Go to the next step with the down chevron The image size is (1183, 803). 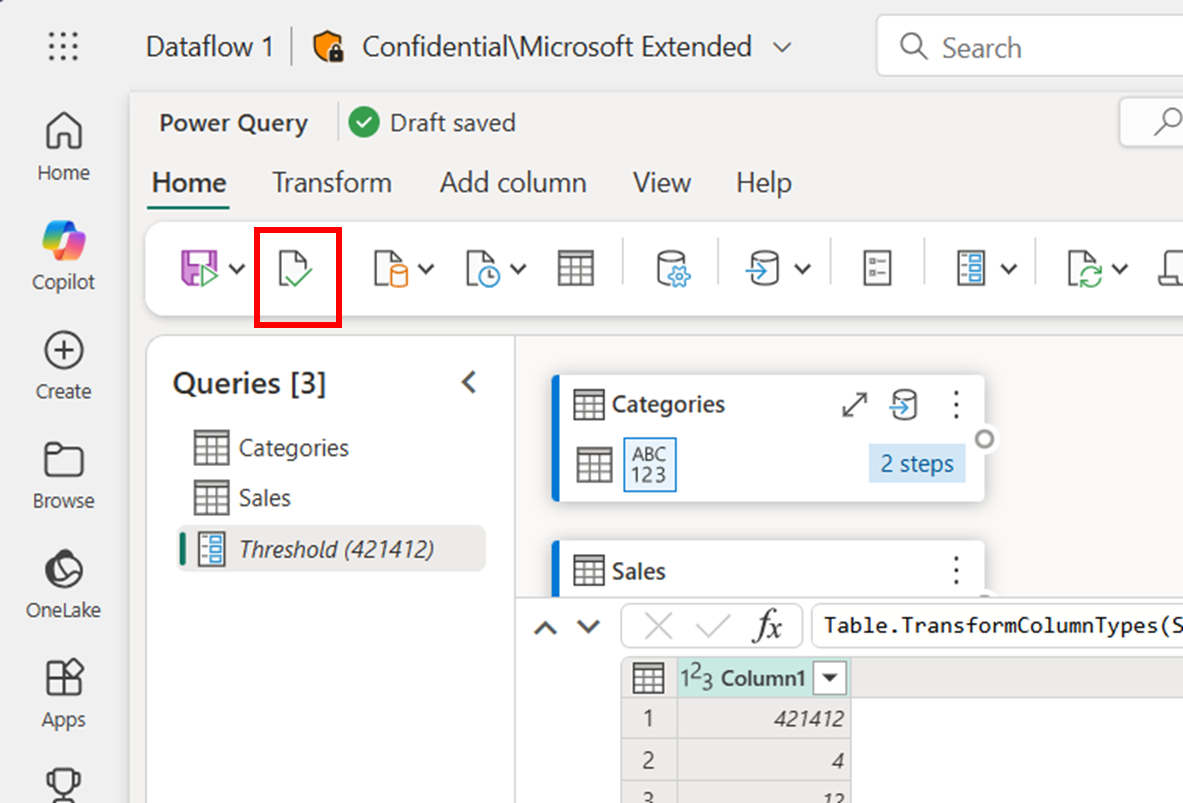[x=588, y=626]
